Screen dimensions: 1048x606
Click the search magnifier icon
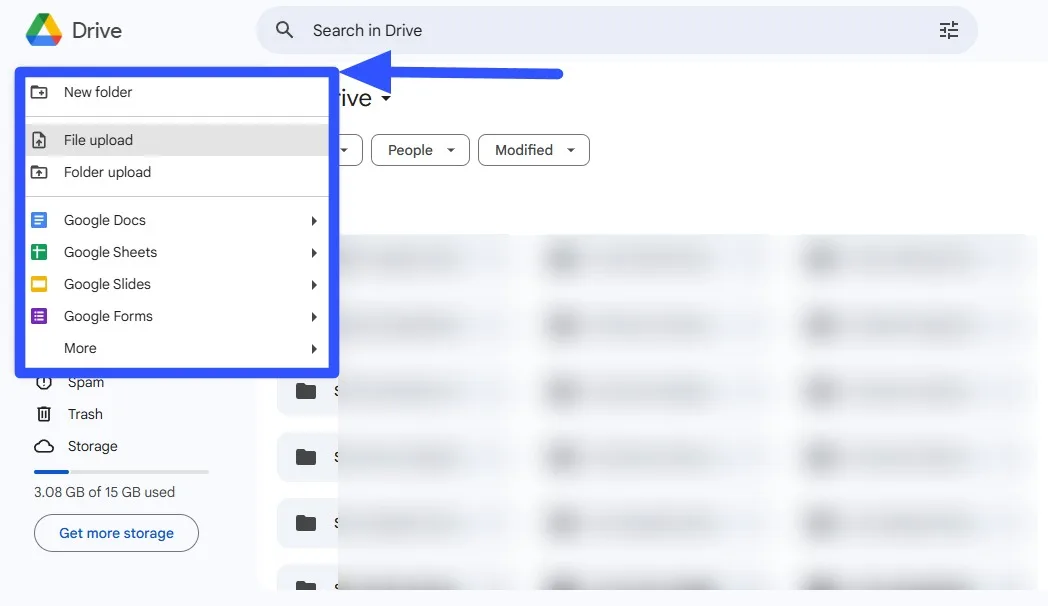pos(285,30)
